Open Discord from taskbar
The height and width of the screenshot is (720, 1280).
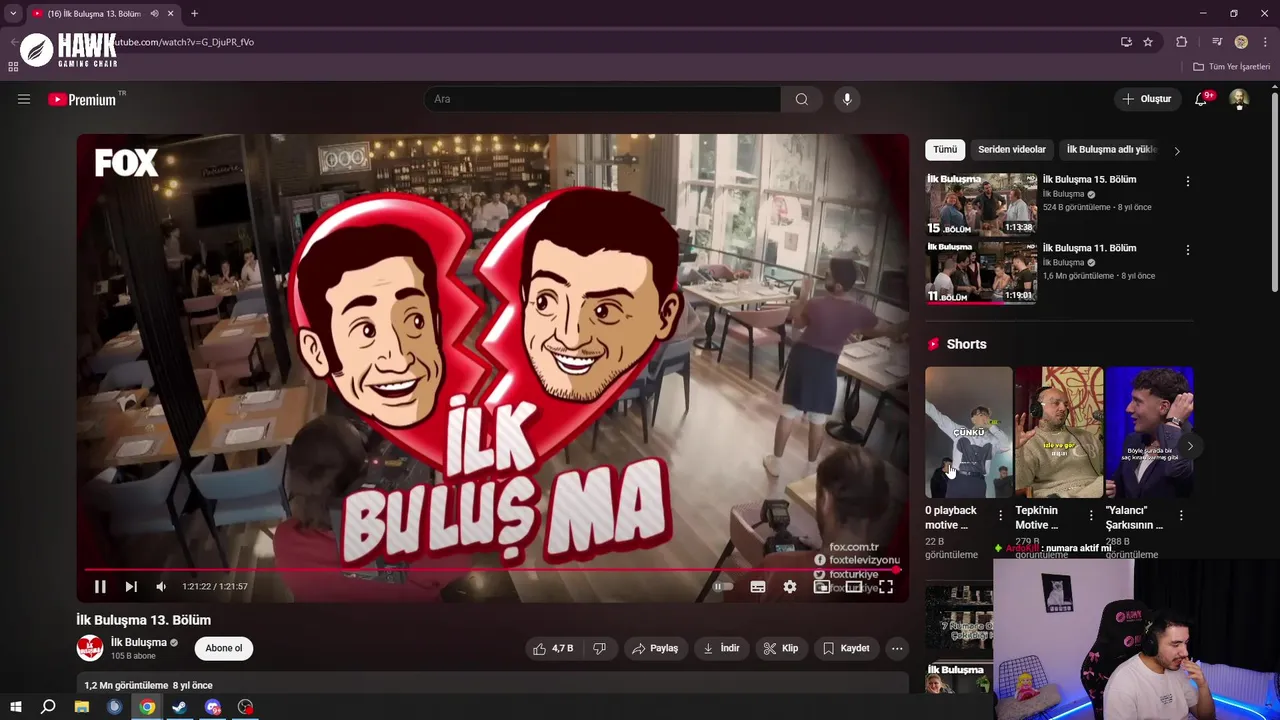click(213, 707)
